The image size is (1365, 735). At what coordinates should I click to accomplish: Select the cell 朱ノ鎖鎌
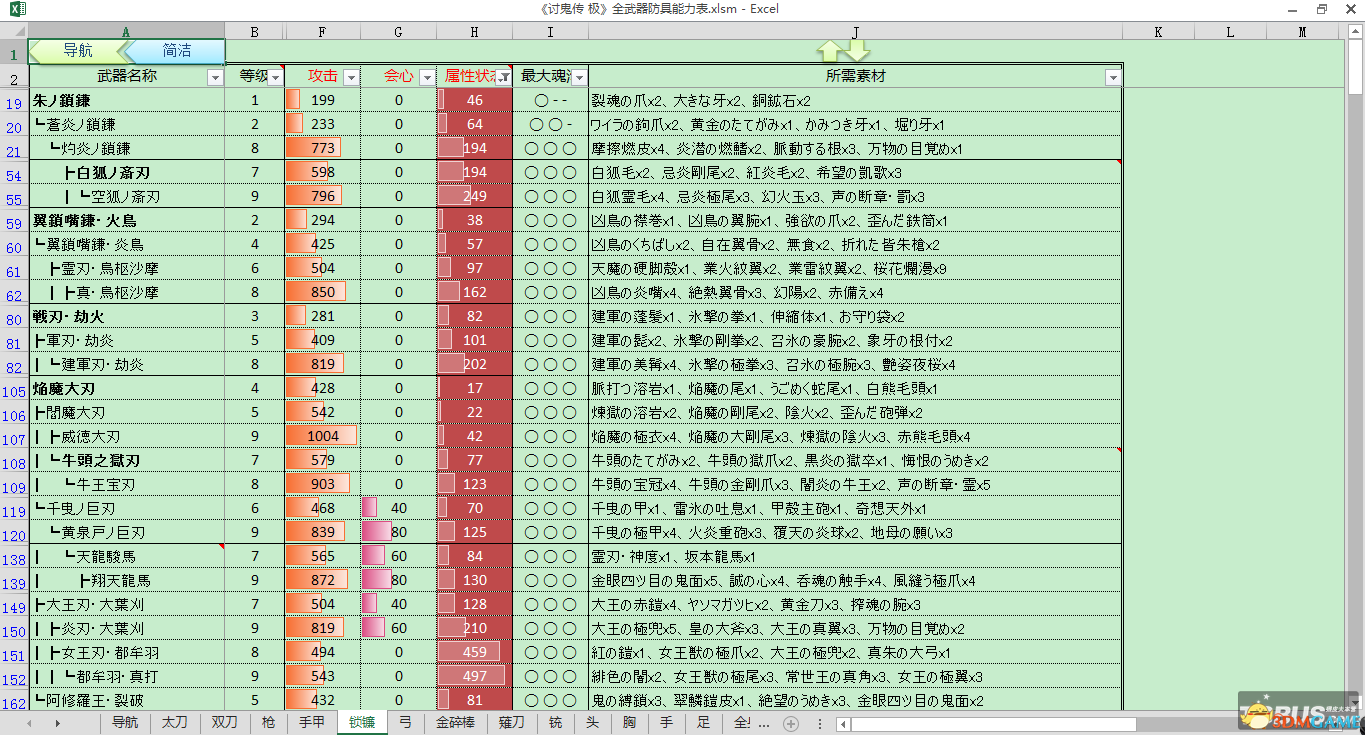(126, 100)
